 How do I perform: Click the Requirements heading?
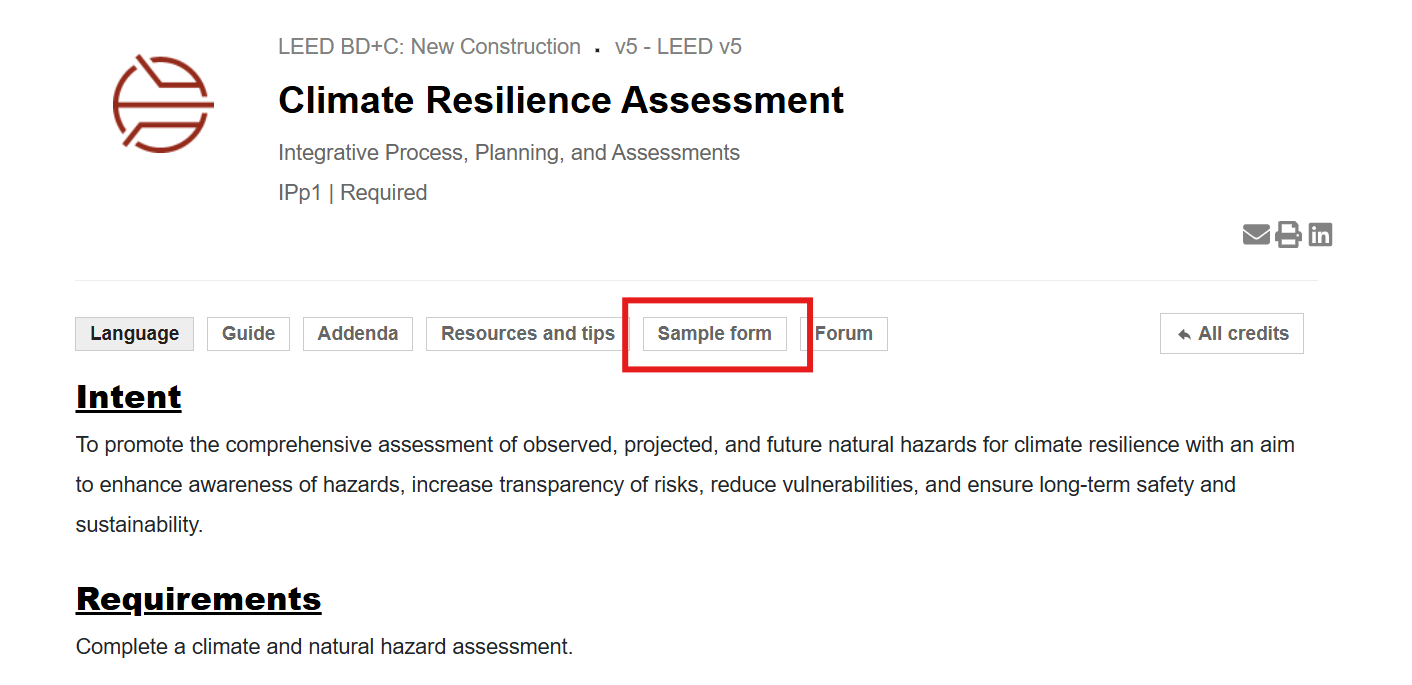(198, 599)
